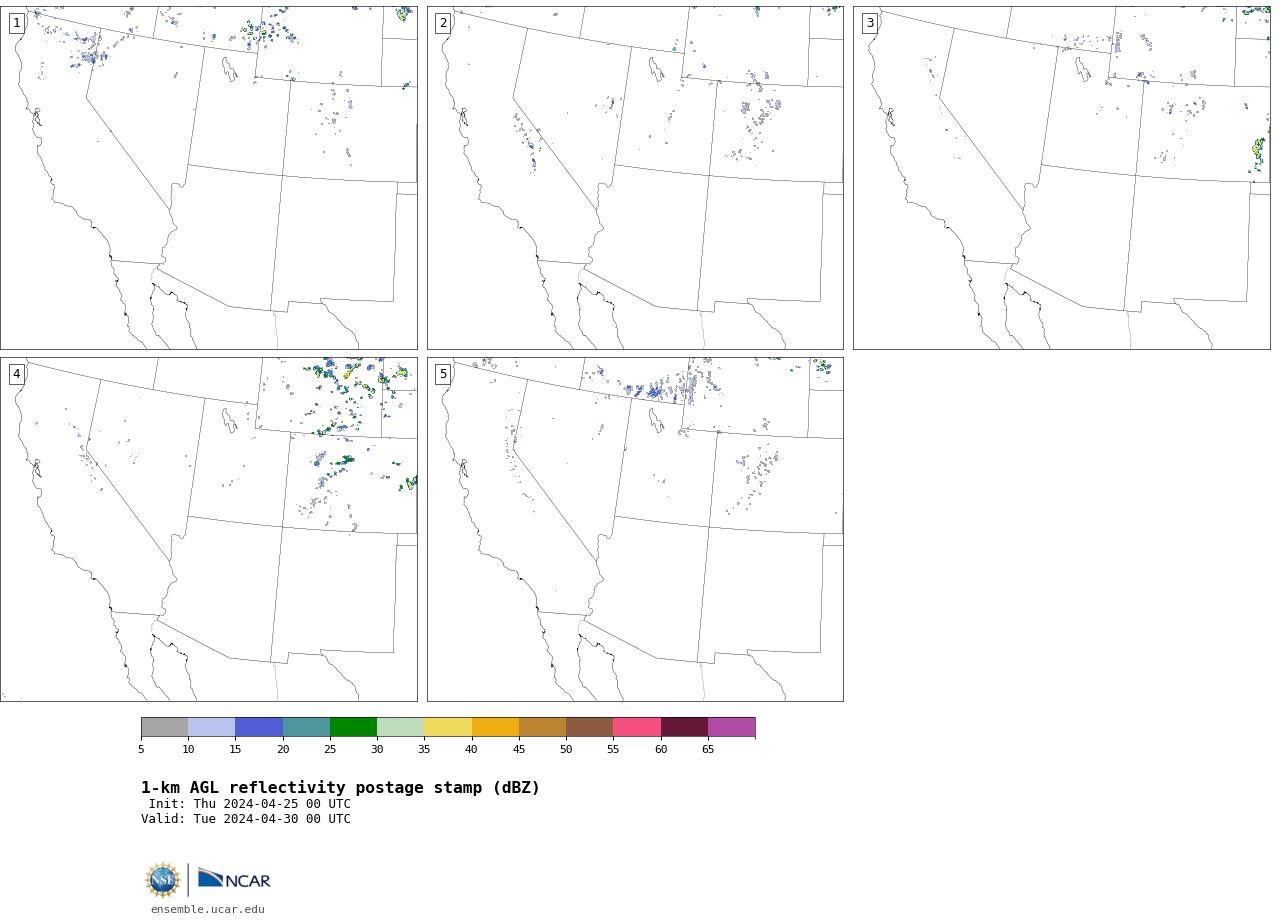
Task: Select the dark green 25-30 dBZ swatch
Action: (x=353, y=727)
